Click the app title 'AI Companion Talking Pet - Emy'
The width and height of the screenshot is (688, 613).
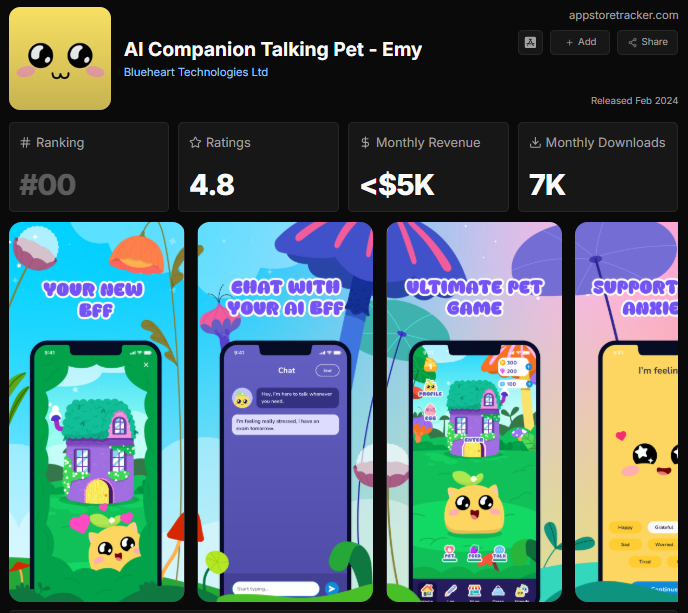[x=272, y=49]
